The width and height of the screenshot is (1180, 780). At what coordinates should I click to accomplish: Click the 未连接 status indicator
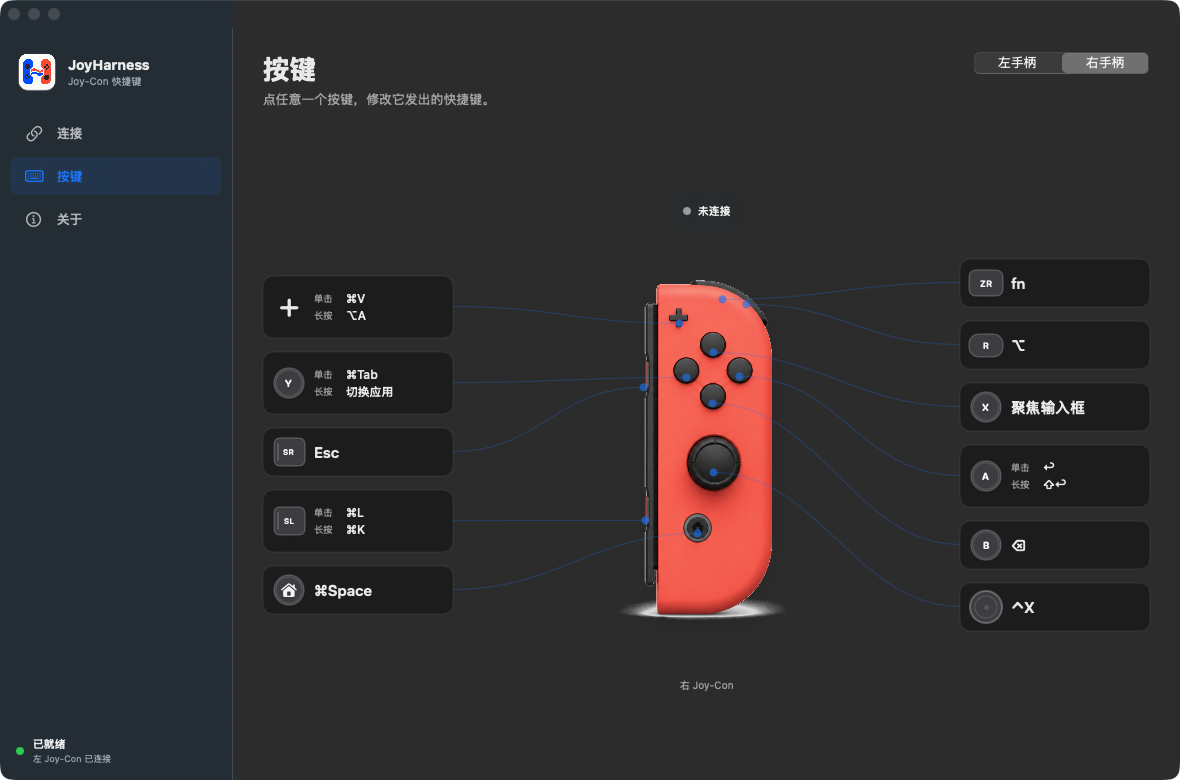[x=707, y=212]
